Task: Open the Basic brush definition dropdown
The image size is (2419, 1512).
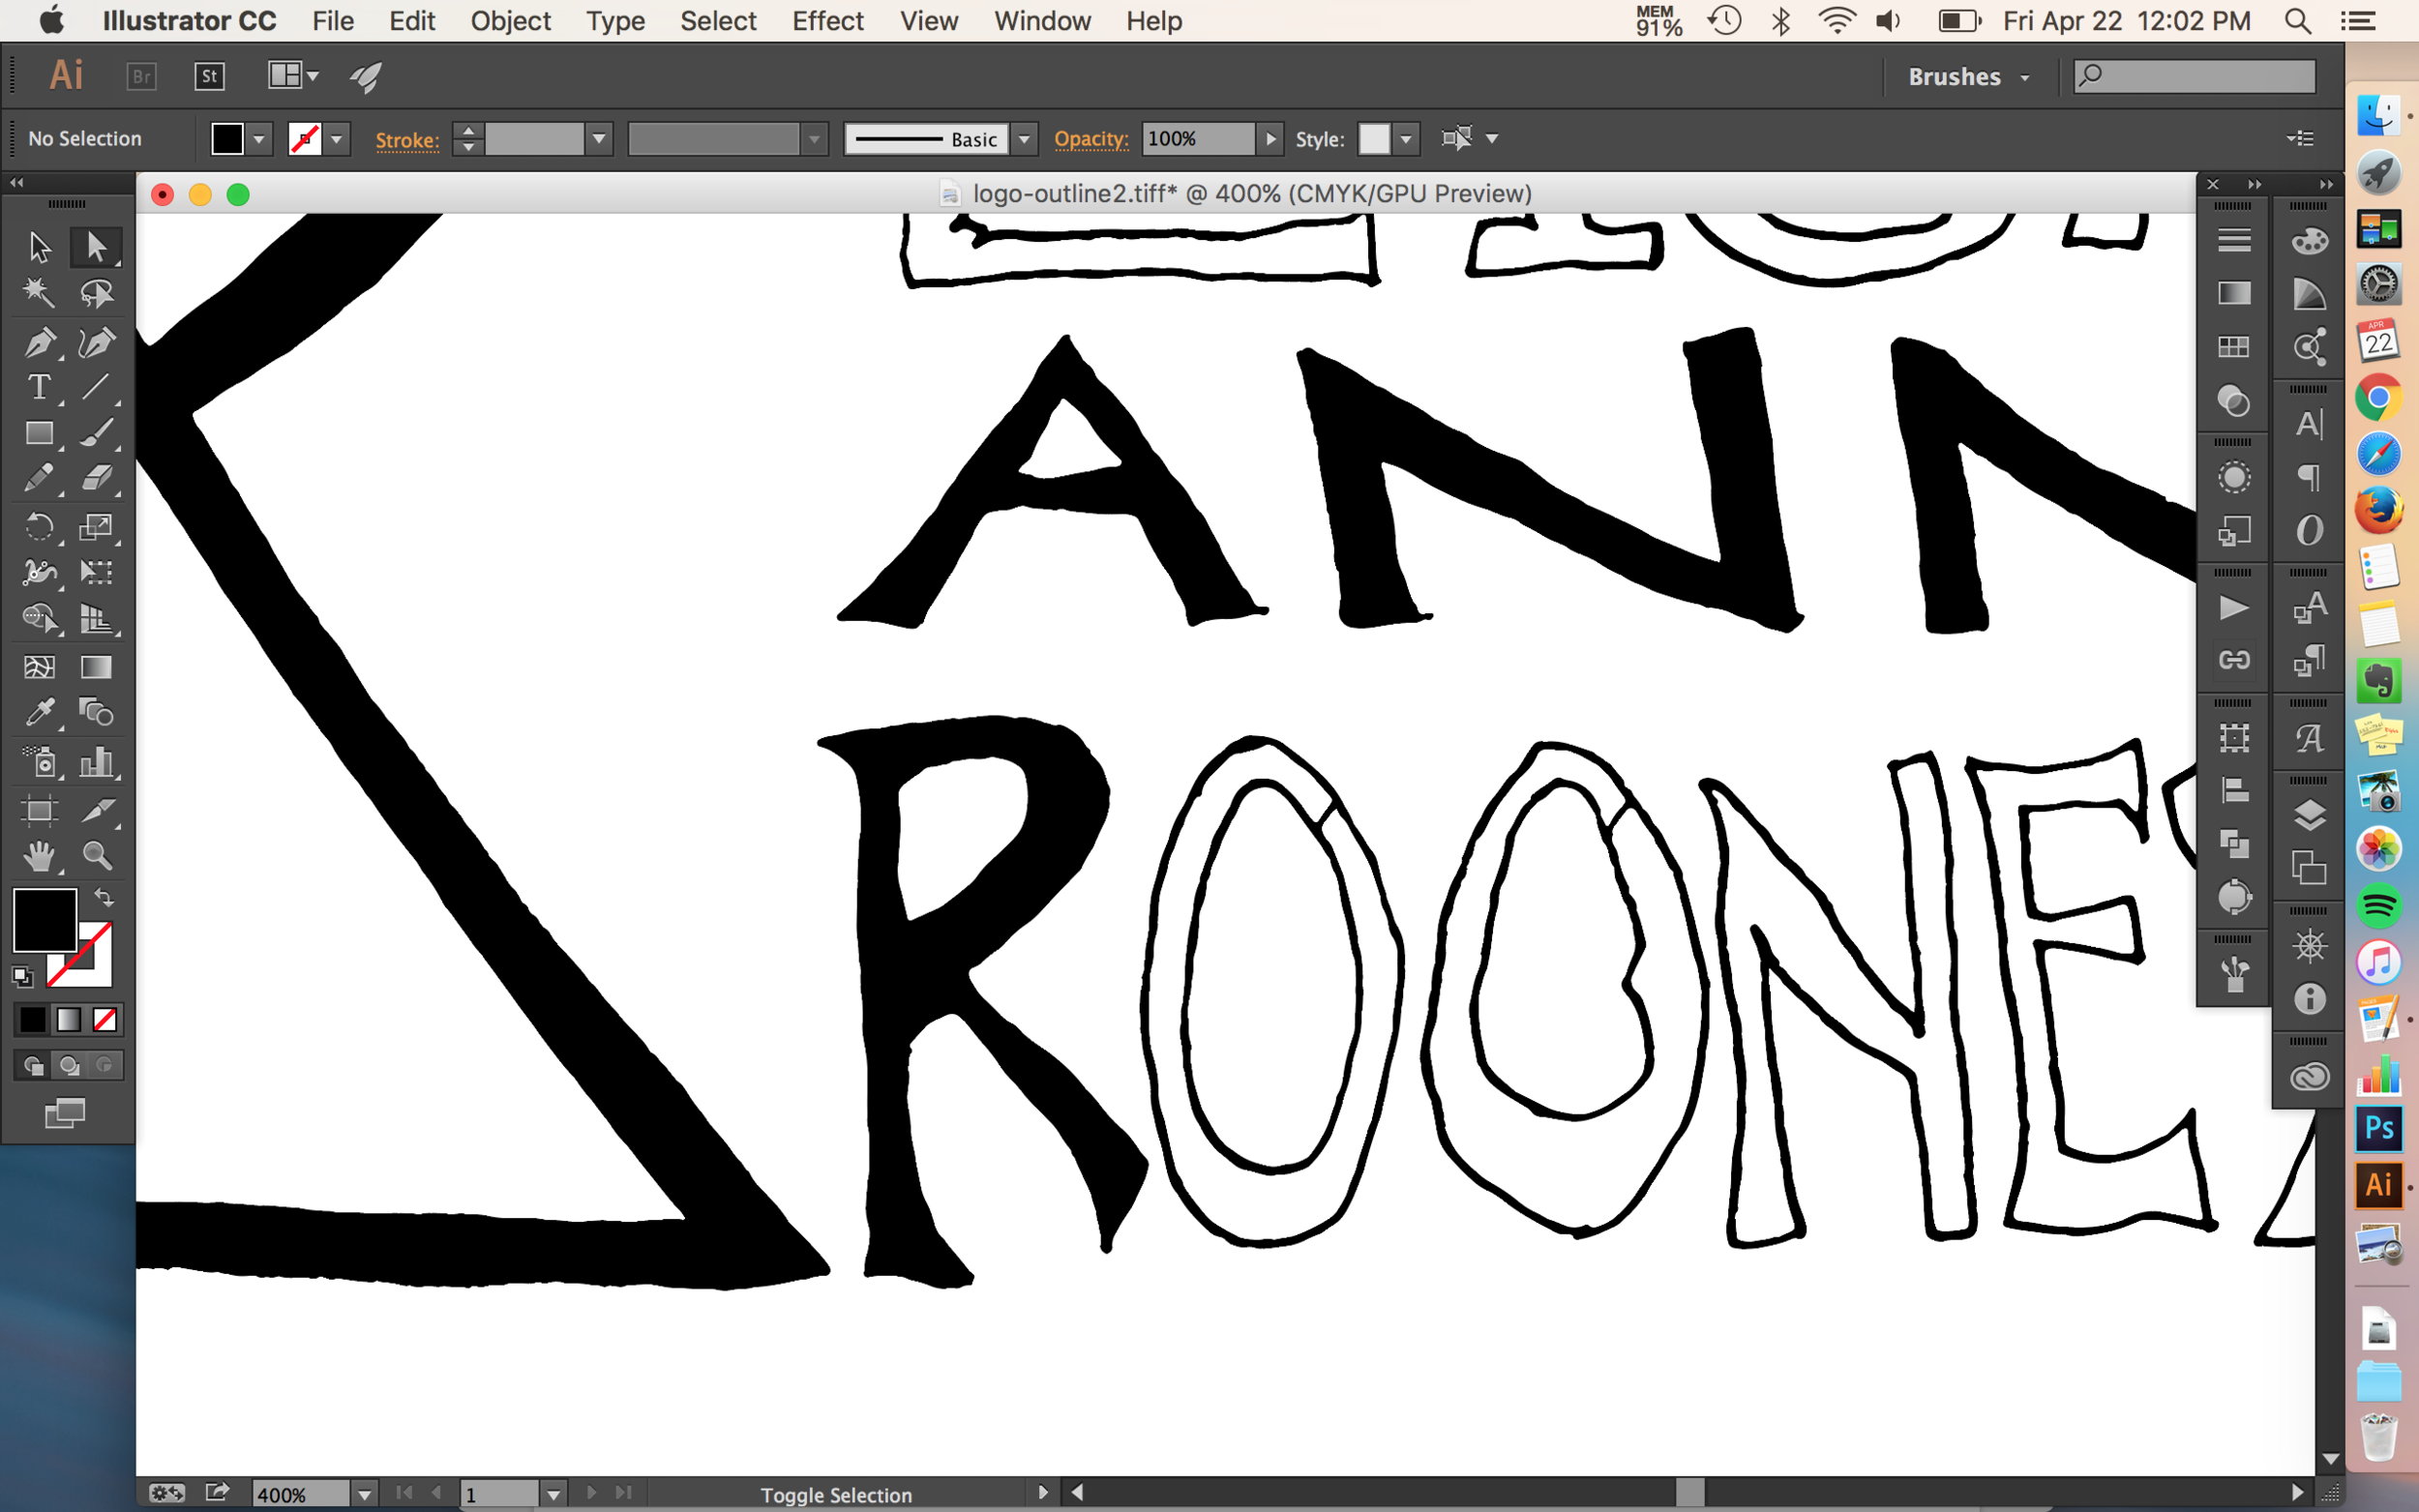Action: [1024, 139]
